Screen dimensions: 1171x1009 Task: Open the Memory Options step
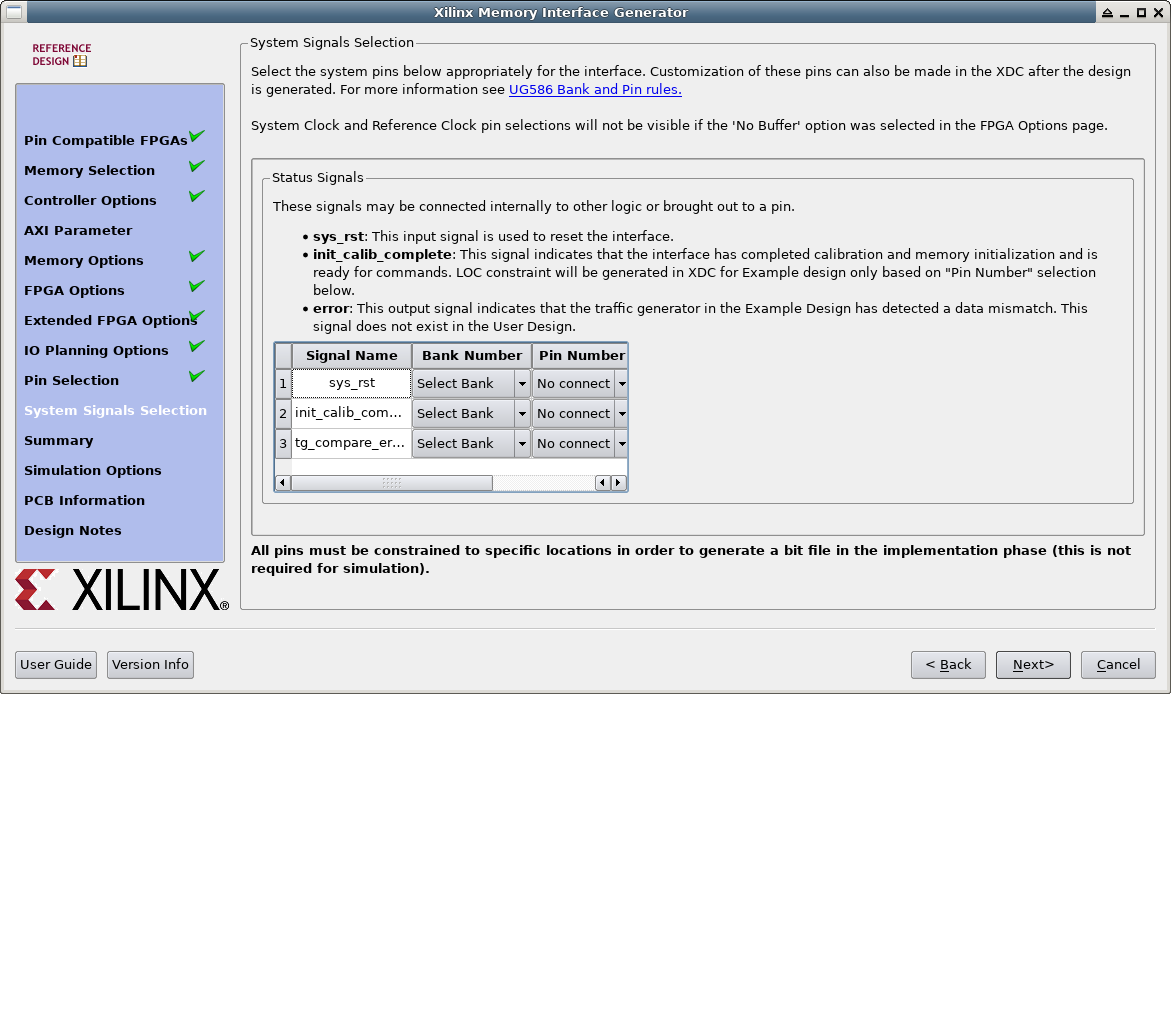(x=84, y=260)
